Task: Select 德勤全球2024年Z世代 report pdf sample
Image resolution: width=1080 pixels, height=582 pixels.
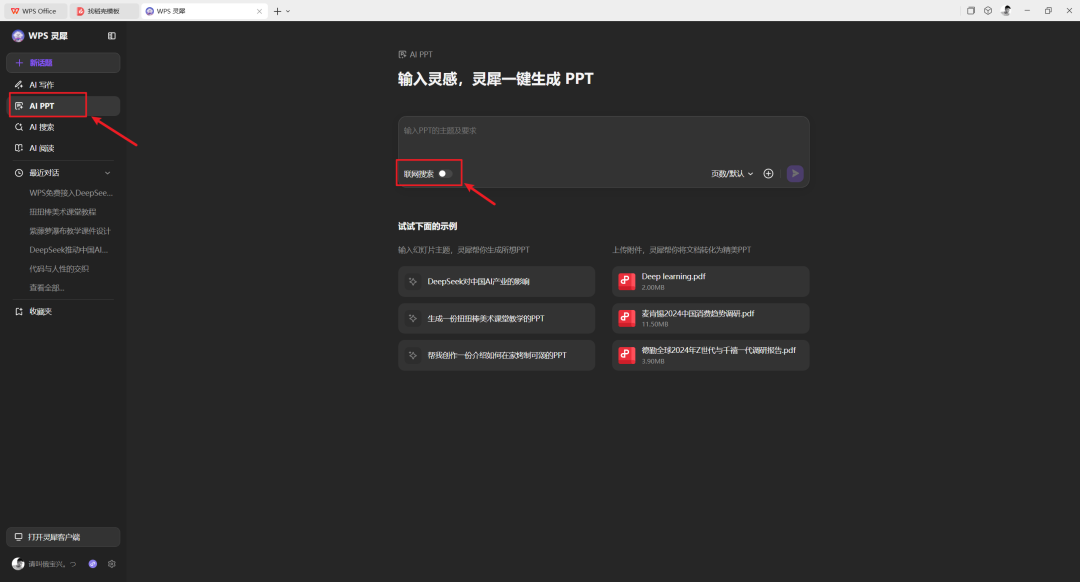Action: 711,355
